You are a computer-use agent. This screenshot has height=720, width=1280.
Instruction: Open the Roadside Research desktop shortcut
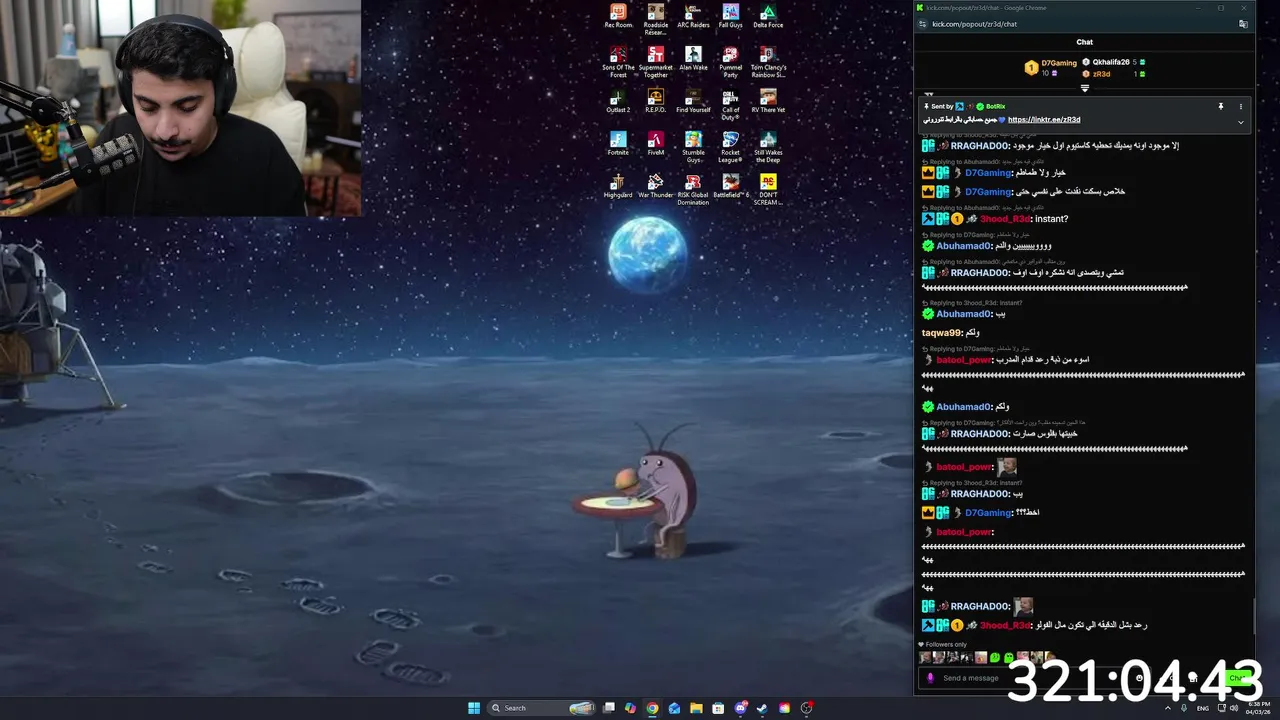click(x=656, y=18)
